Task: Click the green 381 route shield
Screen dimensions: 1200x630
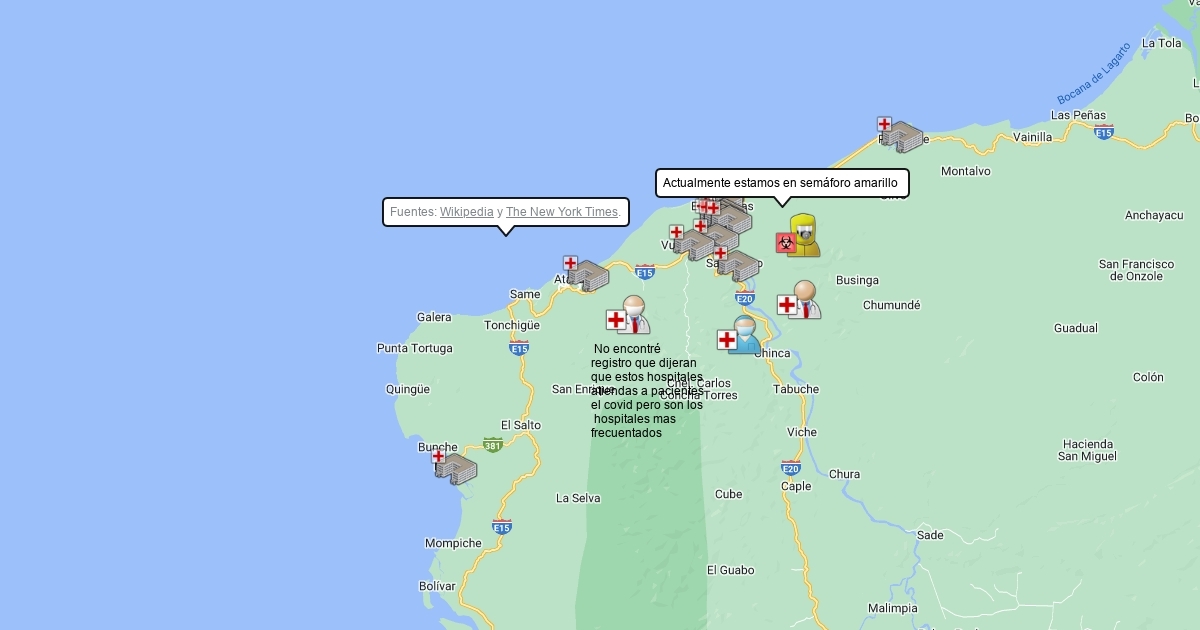Action: (492, 445)
